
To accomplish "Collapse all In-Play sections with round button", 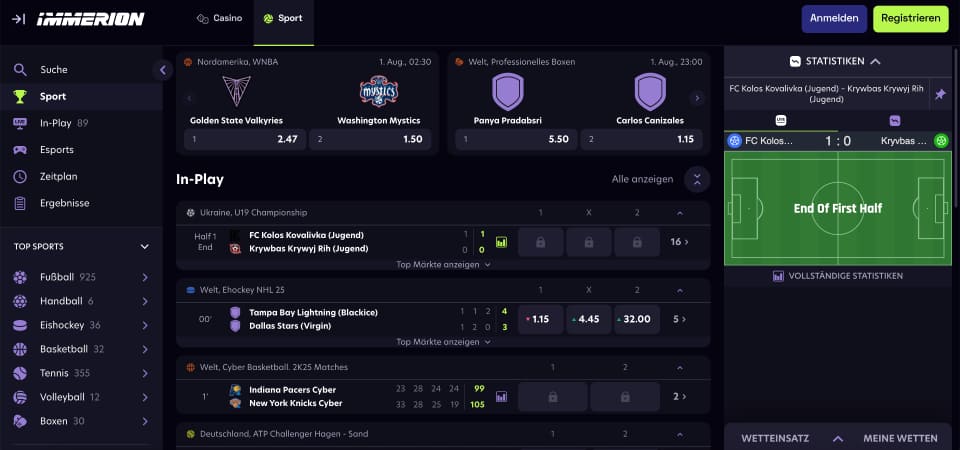I will pyautogui.click(x=697, y=179).
